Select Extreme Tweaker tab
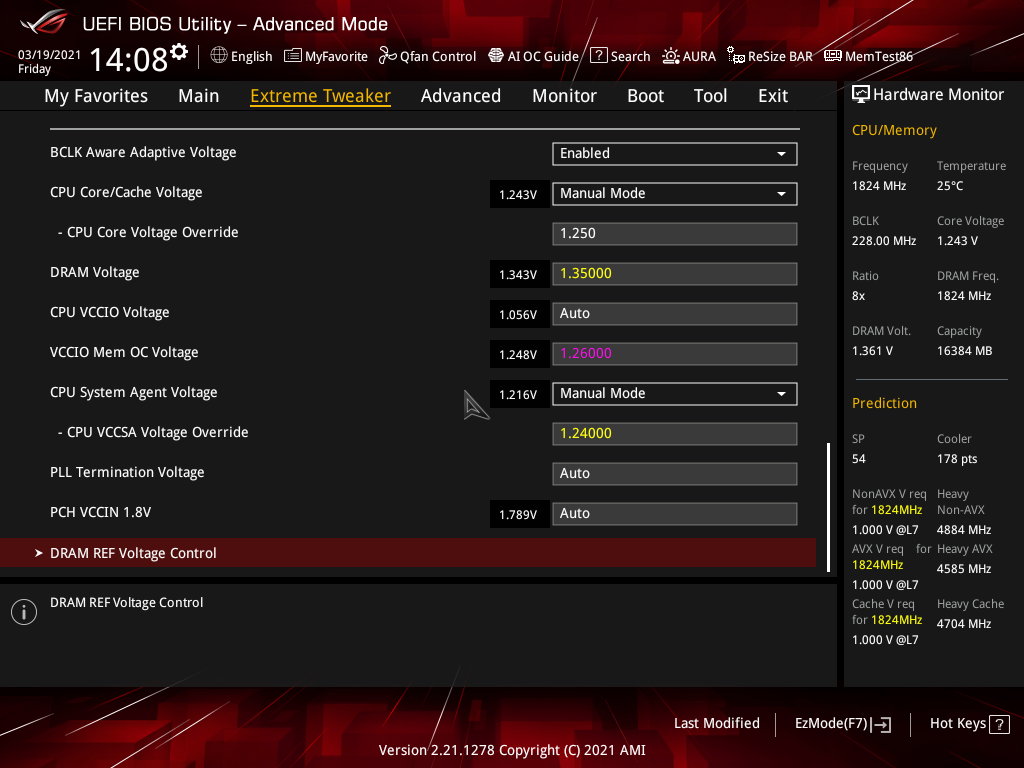 (x=321, y=96)
